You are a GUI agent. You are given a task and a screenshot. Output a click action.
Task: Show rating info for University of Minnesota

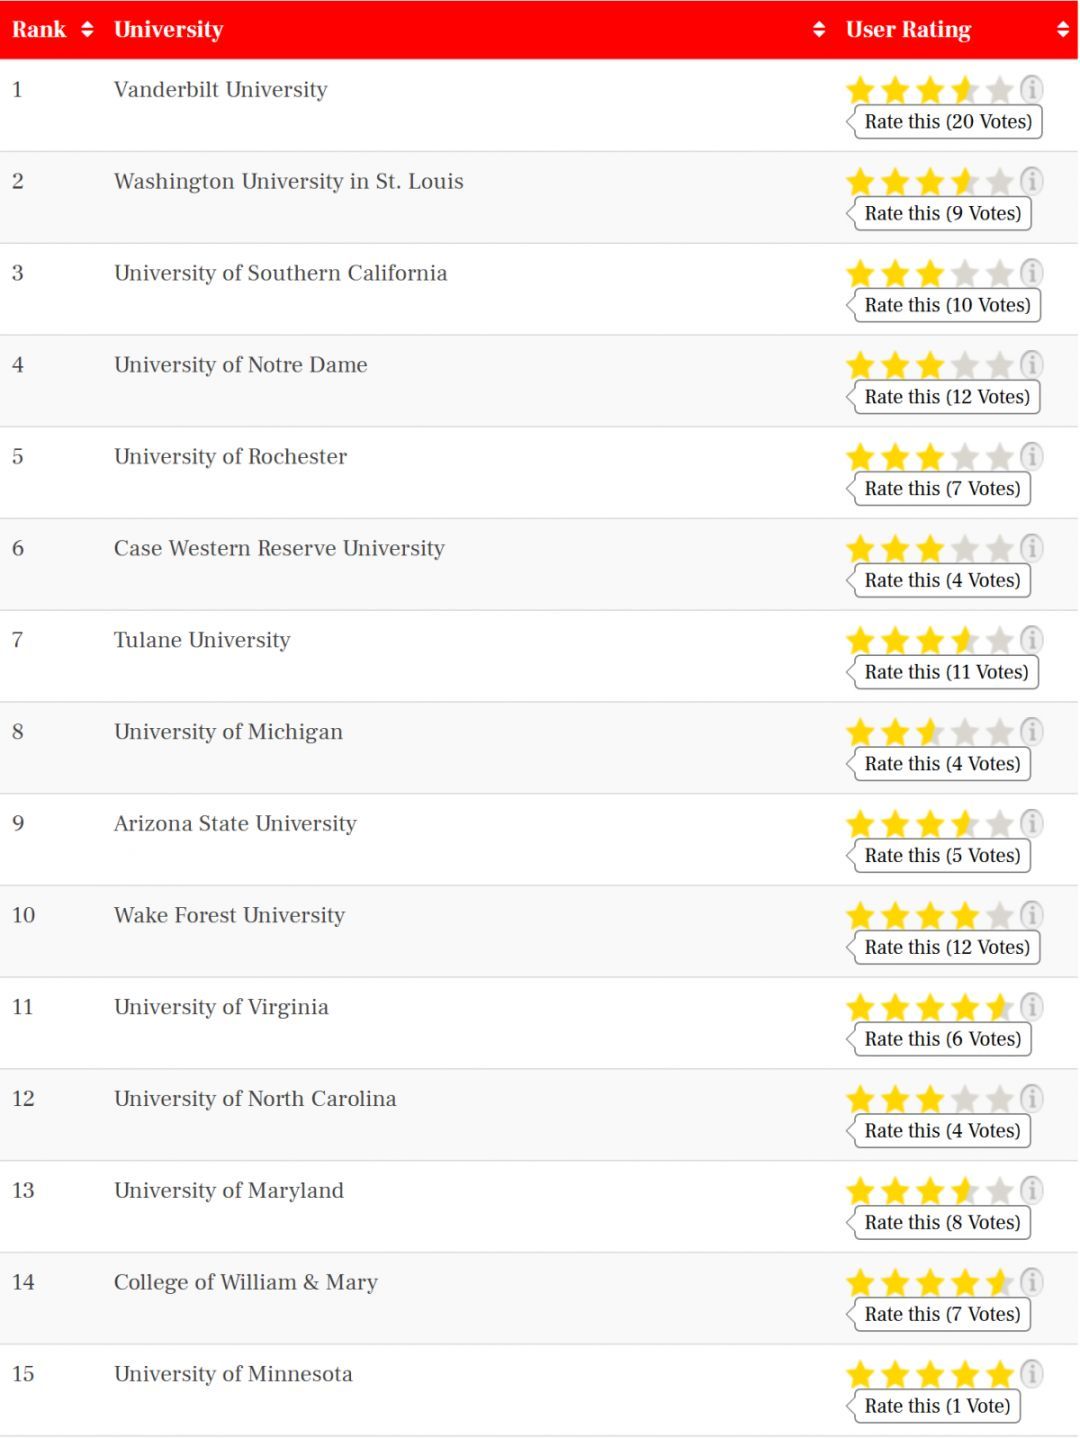[x=1031, y=1373]
